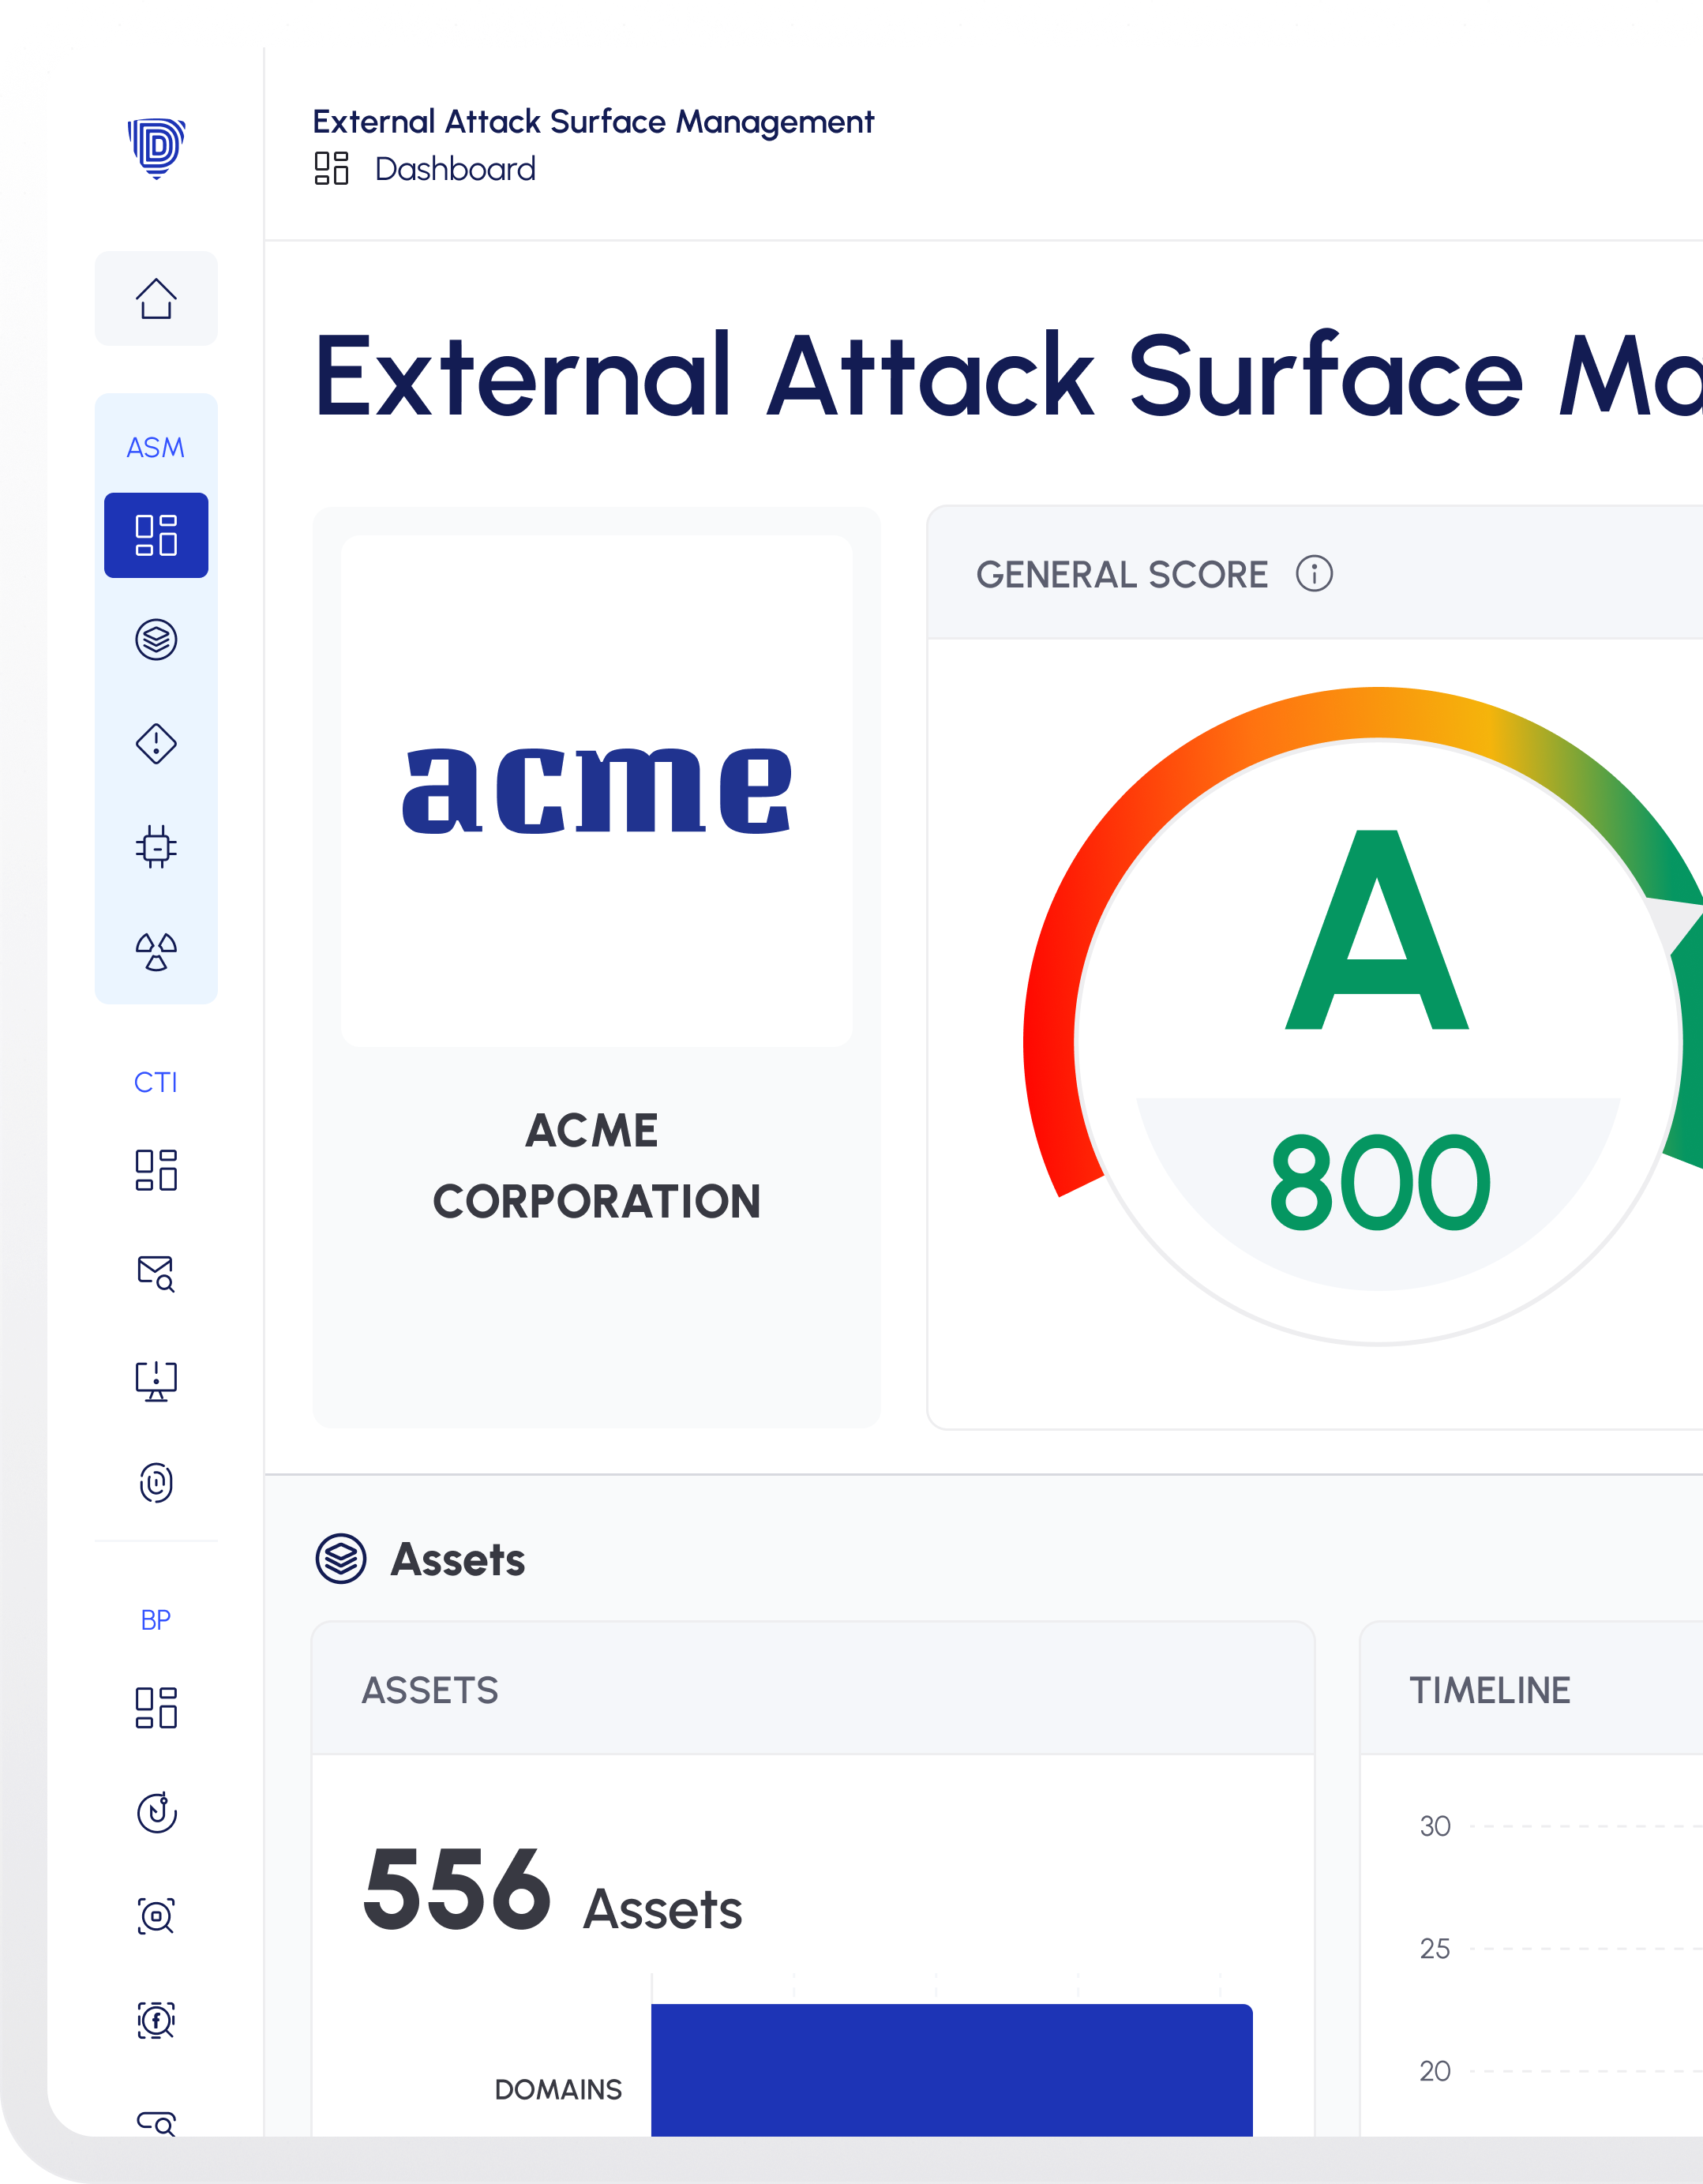Click the home icon in sidebar
This screenshot has width=1703, height=2184.
156,298
